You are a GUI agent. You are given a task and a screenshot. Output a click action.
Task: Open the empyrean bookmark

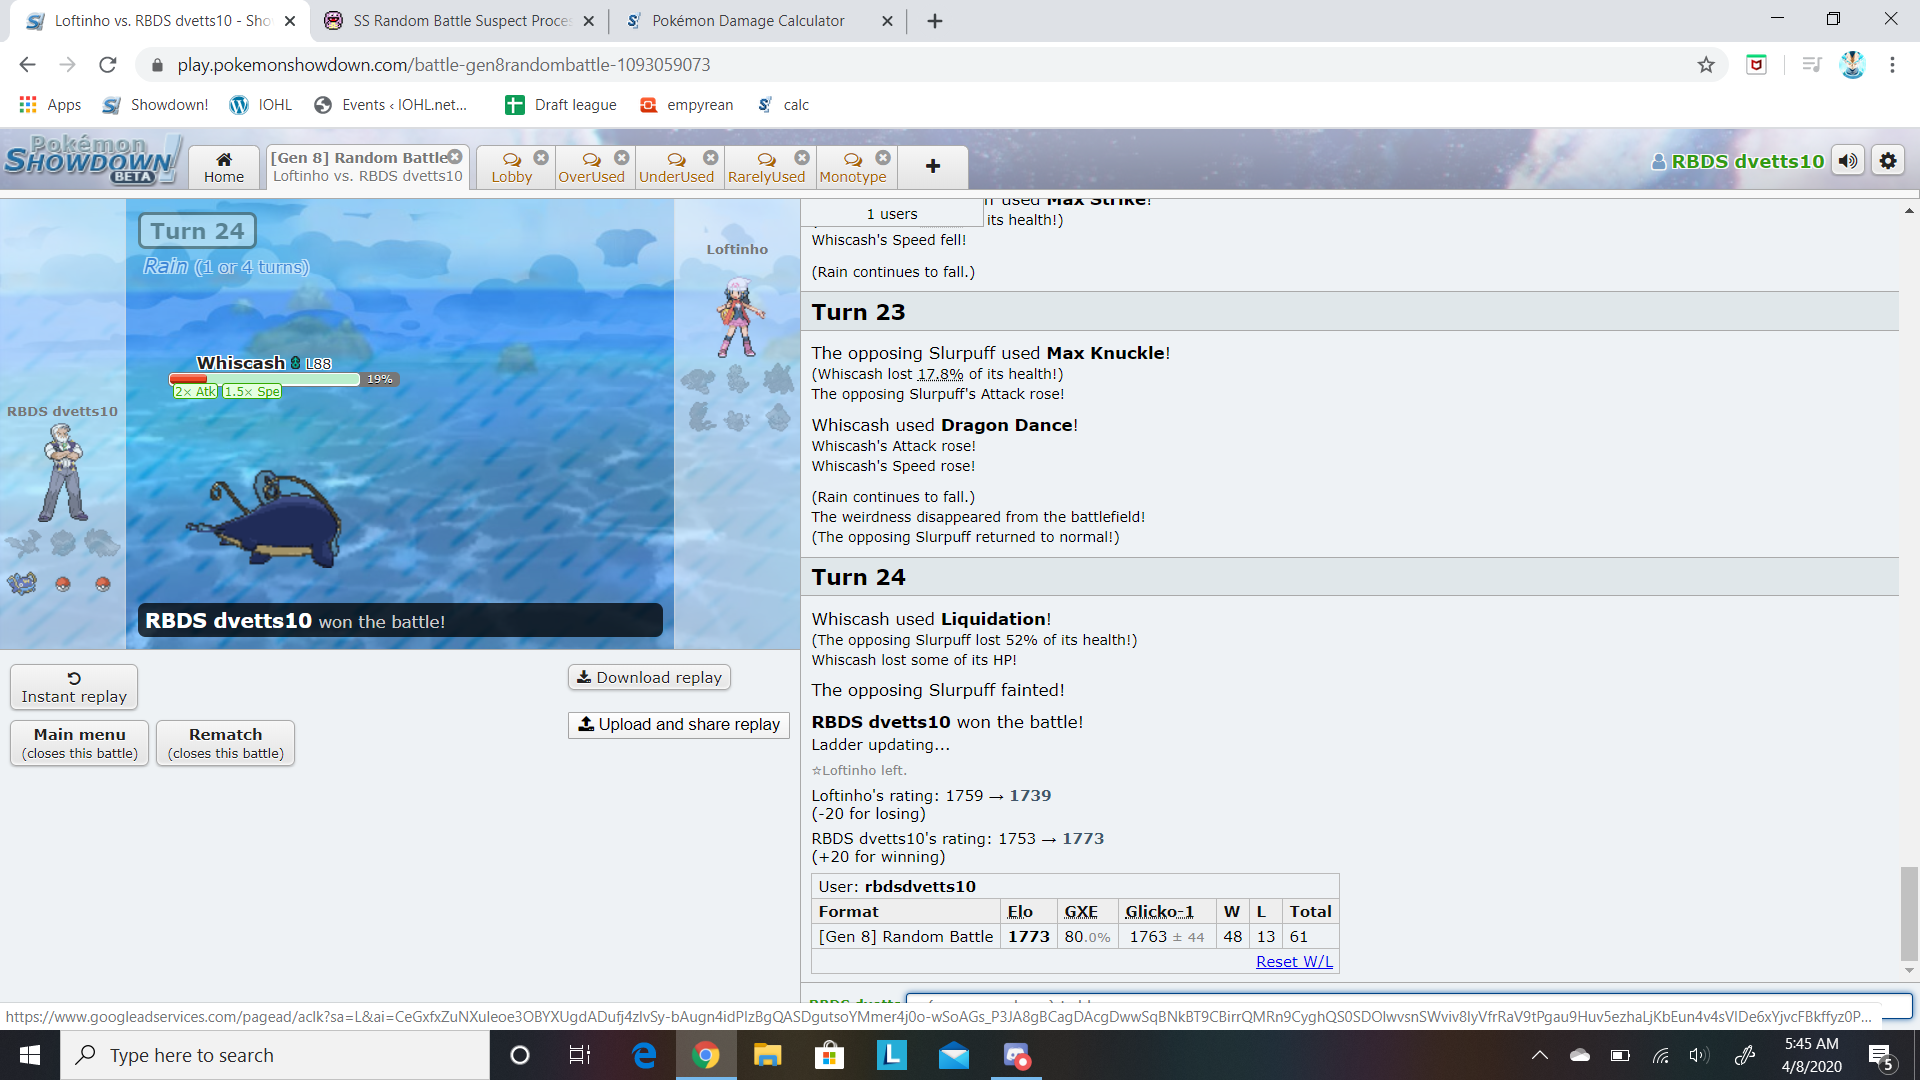tap(686, 104)
